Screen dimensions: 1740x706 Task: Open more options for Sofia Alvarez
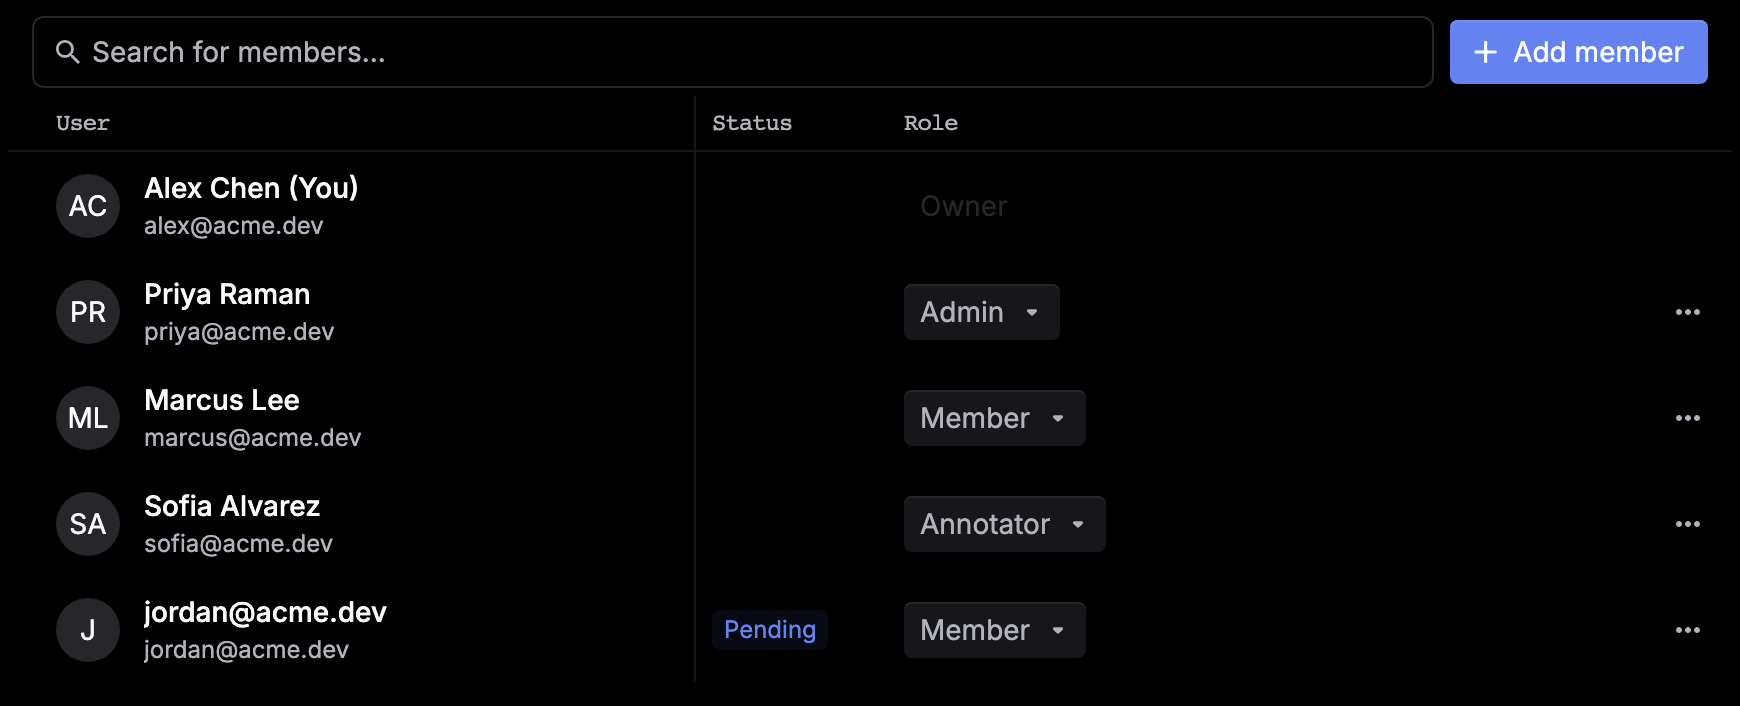pyautogui.click(x=1688, y=524)
